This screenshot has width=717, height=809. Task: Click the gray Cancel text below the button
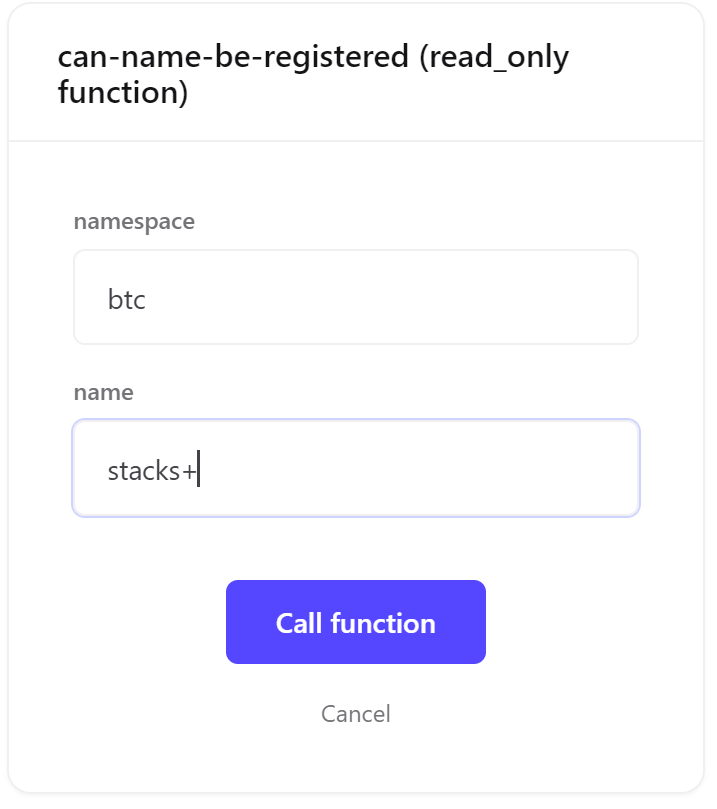[x=355, y=714]
